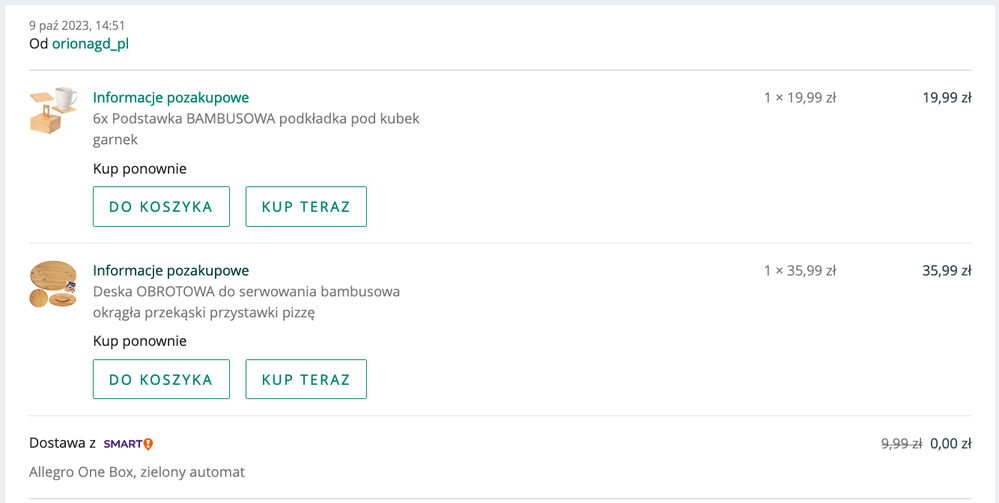Open seller orionagd_pl profile link
The height and width of the screenshot is (503, 999).
[90, 44]
